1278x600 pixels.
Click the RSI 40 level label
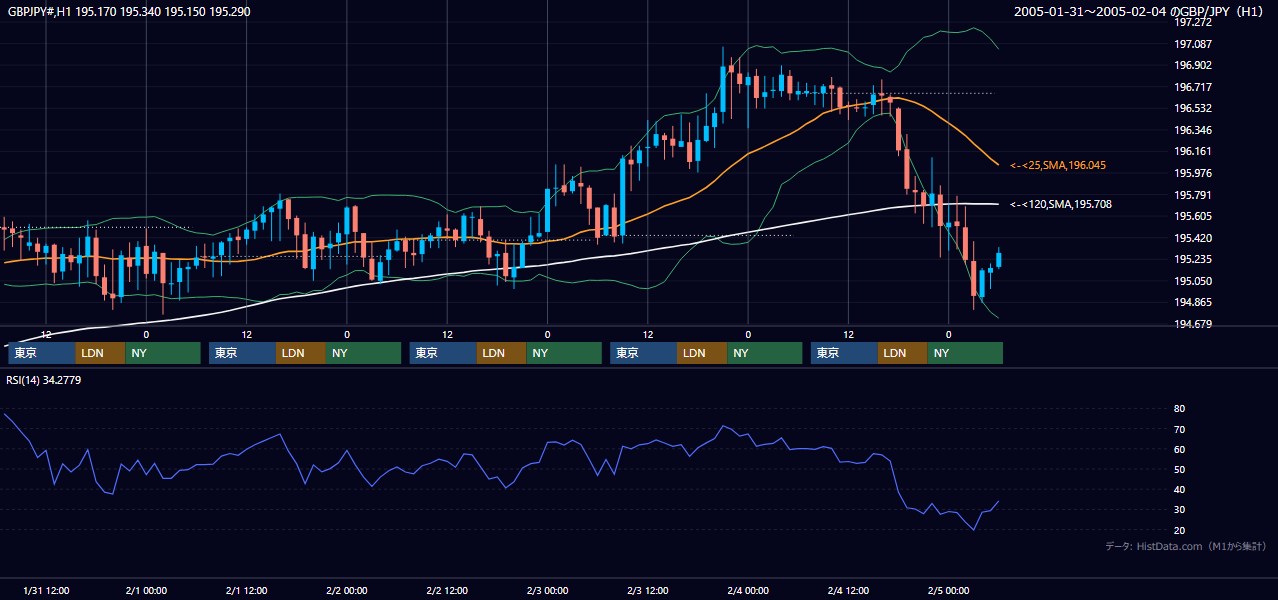point(1179,489)
